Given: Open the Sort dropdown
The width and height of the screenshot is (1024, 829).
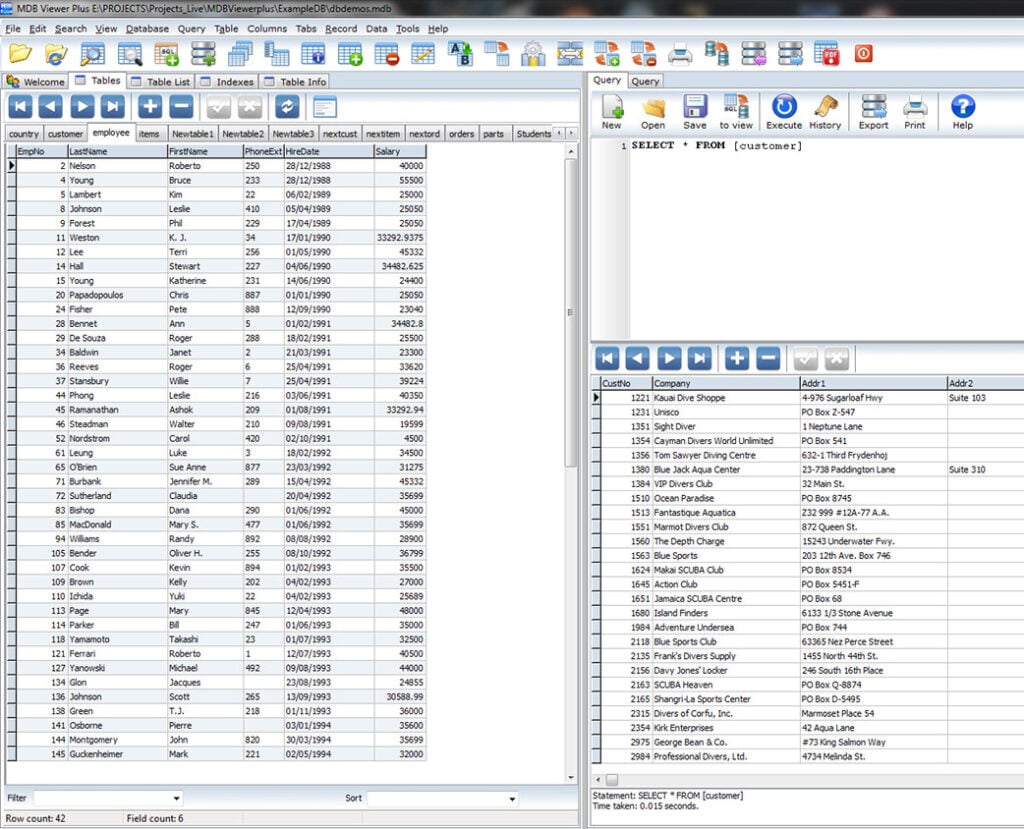Looking at the screenshot, I should [x=511, y=798].
